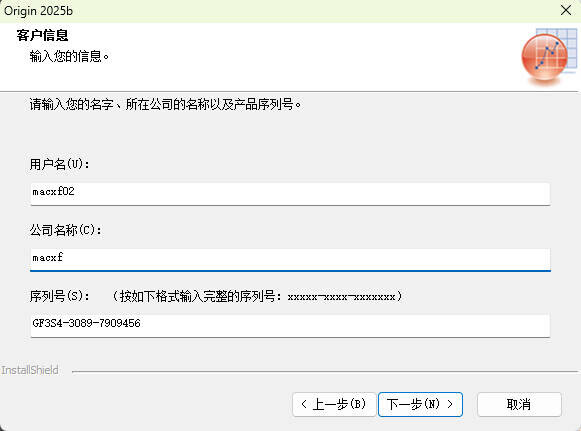This screenshot has height=431, width=581.
Task: Click the 输入您的信息 subtitle text
Action: coord(69,56)
